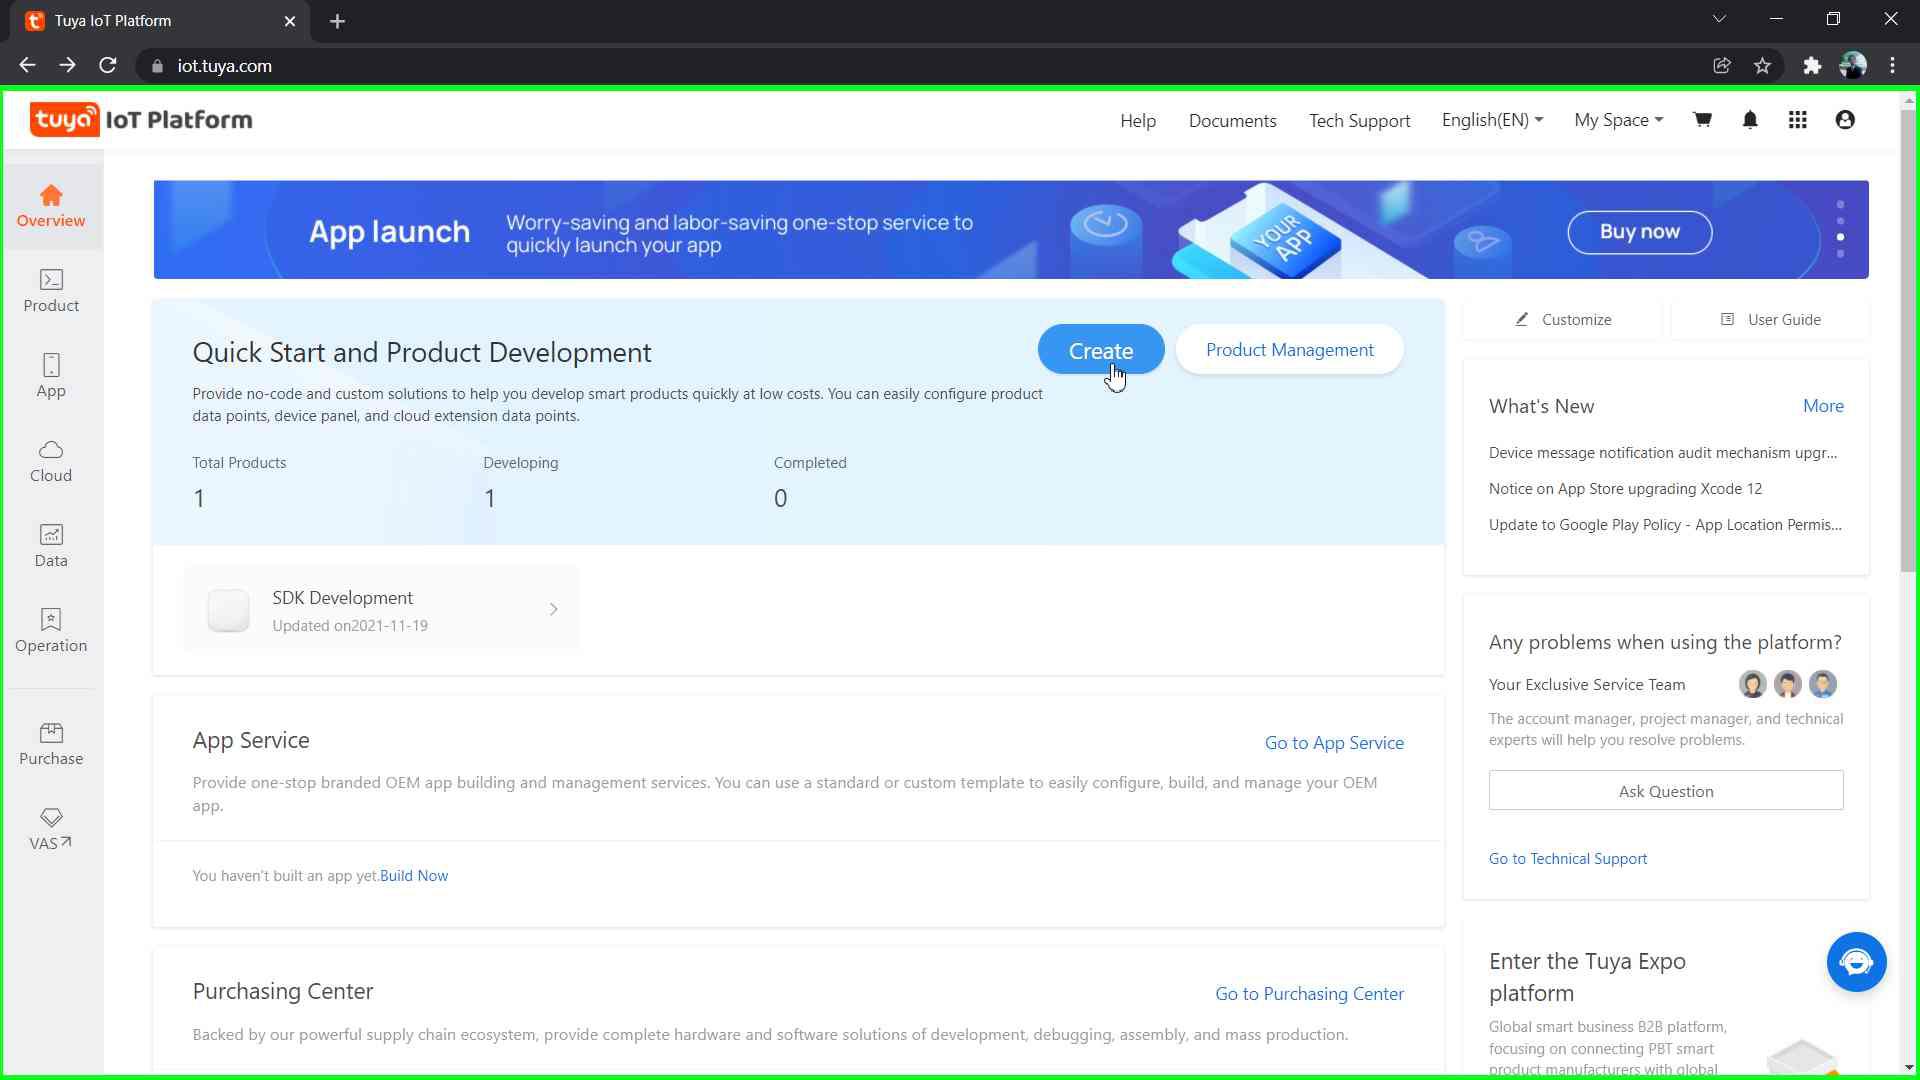This screenshot has width=1920, height=1080.
Task: Go to Cloud section in sidebar
Action: click(x=51, y=461)
